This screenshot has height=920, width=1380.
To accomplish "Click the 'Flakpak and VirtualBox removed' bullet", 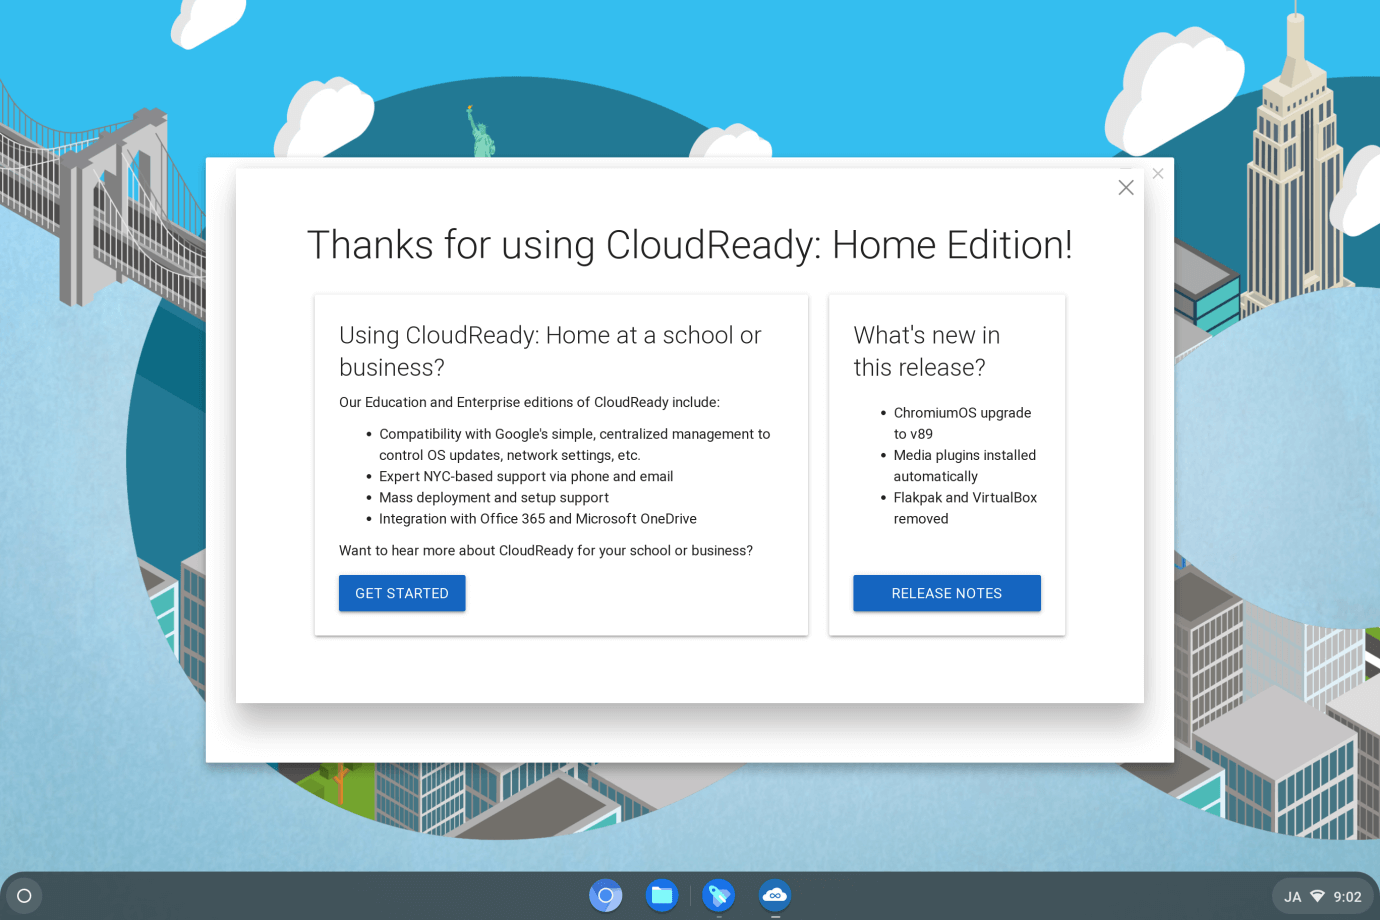I will coord(965,507).
